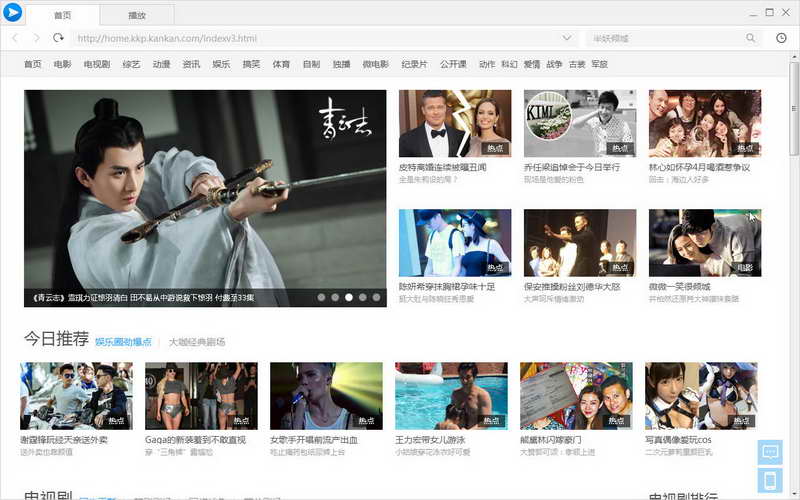Click the Kankan player logo icon

click(x=13, y=13)
